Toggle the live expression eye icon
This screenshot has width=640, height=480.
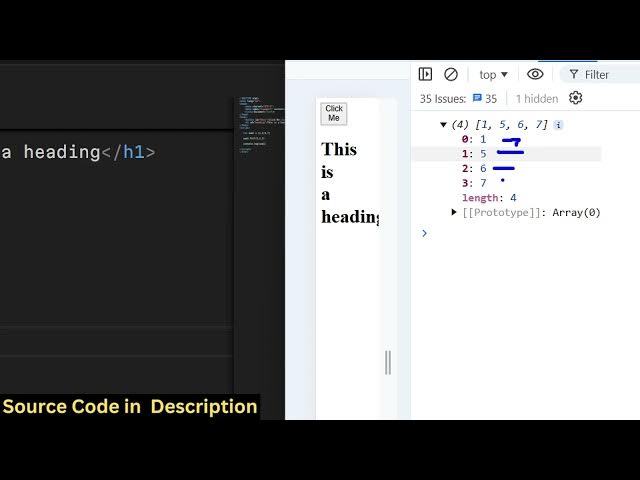click(535, 74)
